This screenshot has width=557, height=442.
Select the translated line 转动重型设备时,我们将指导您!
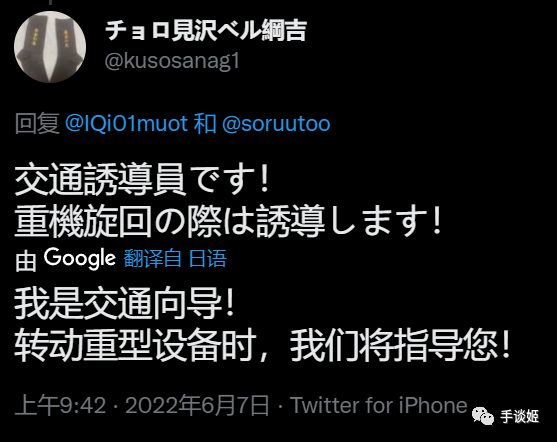tap(263, 345)
